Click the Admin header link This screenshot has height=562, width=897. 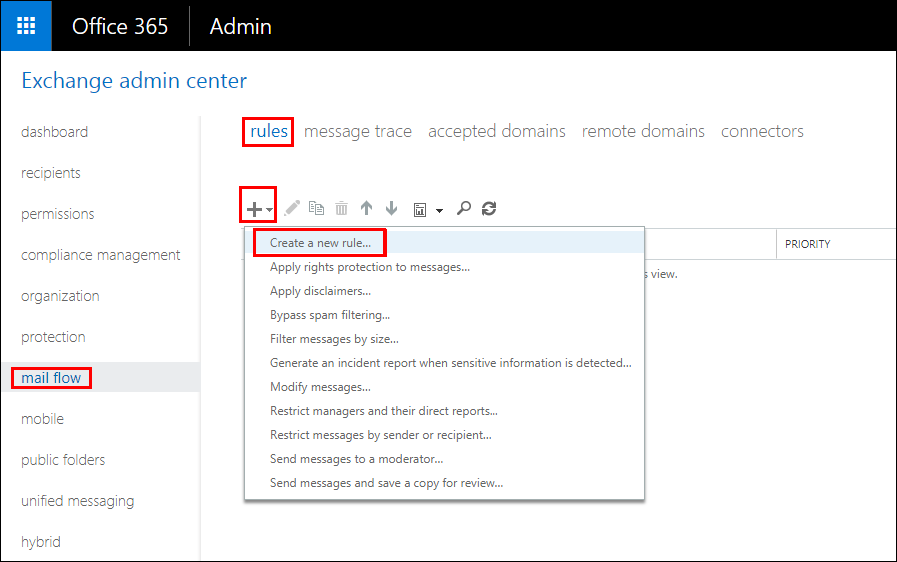[240, 26]
